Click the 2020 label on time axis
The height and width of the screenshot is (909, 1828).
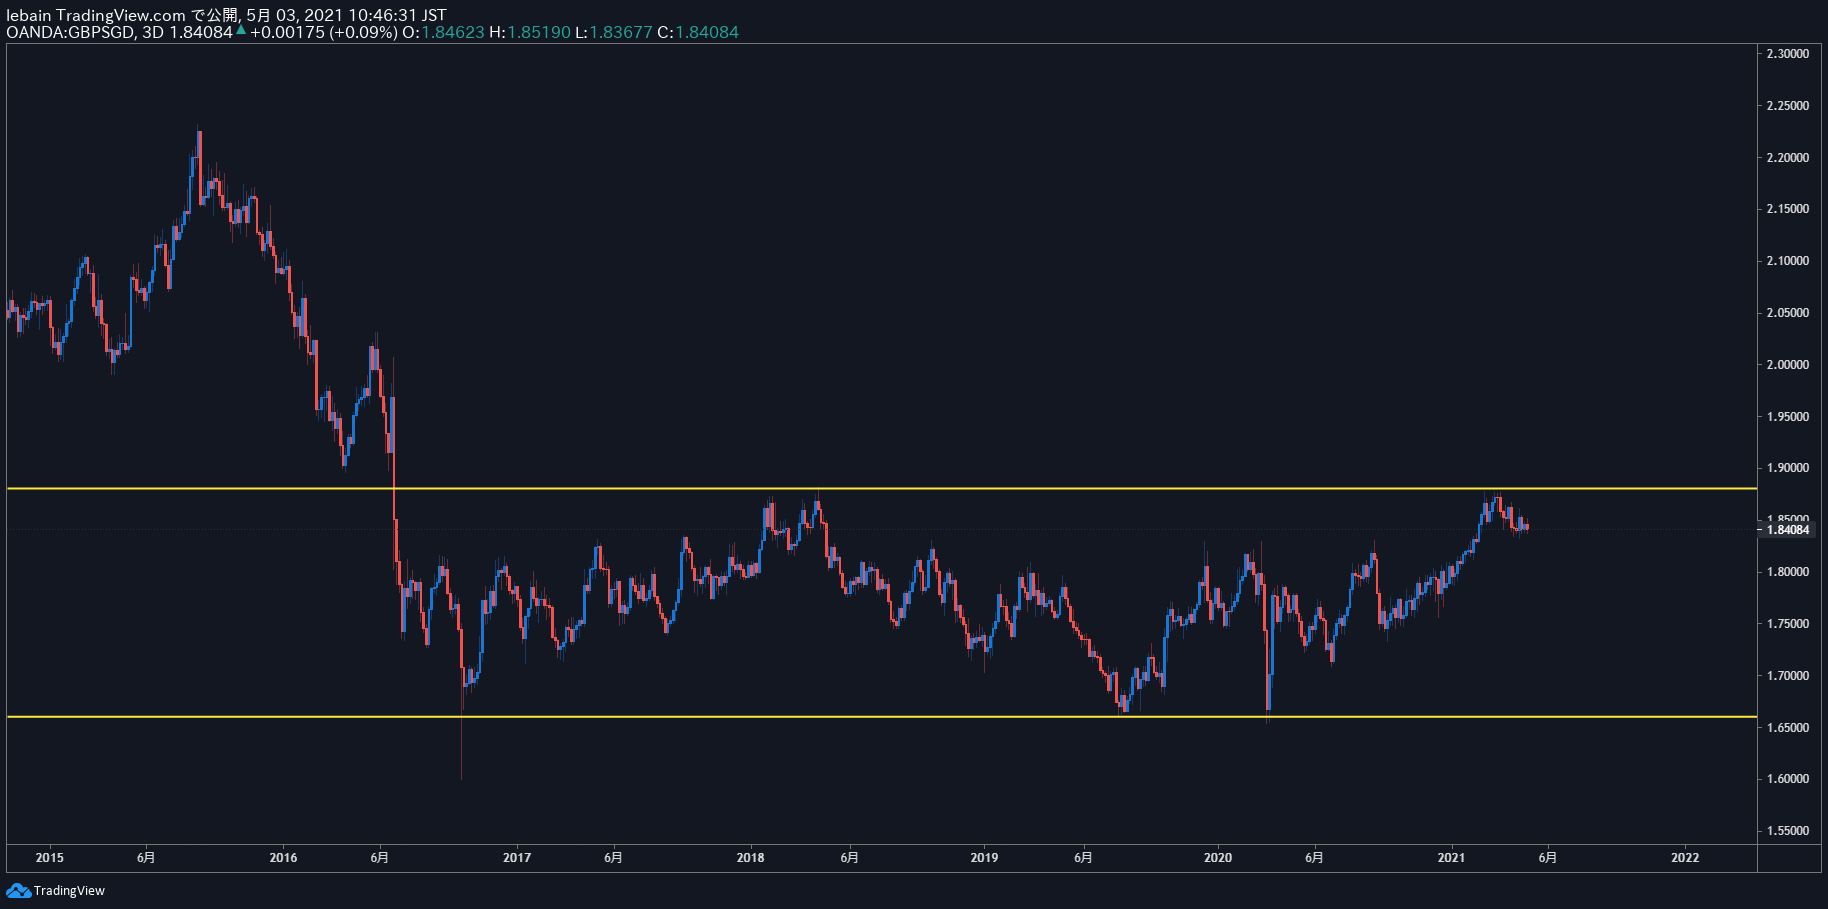click(1218, 858)
